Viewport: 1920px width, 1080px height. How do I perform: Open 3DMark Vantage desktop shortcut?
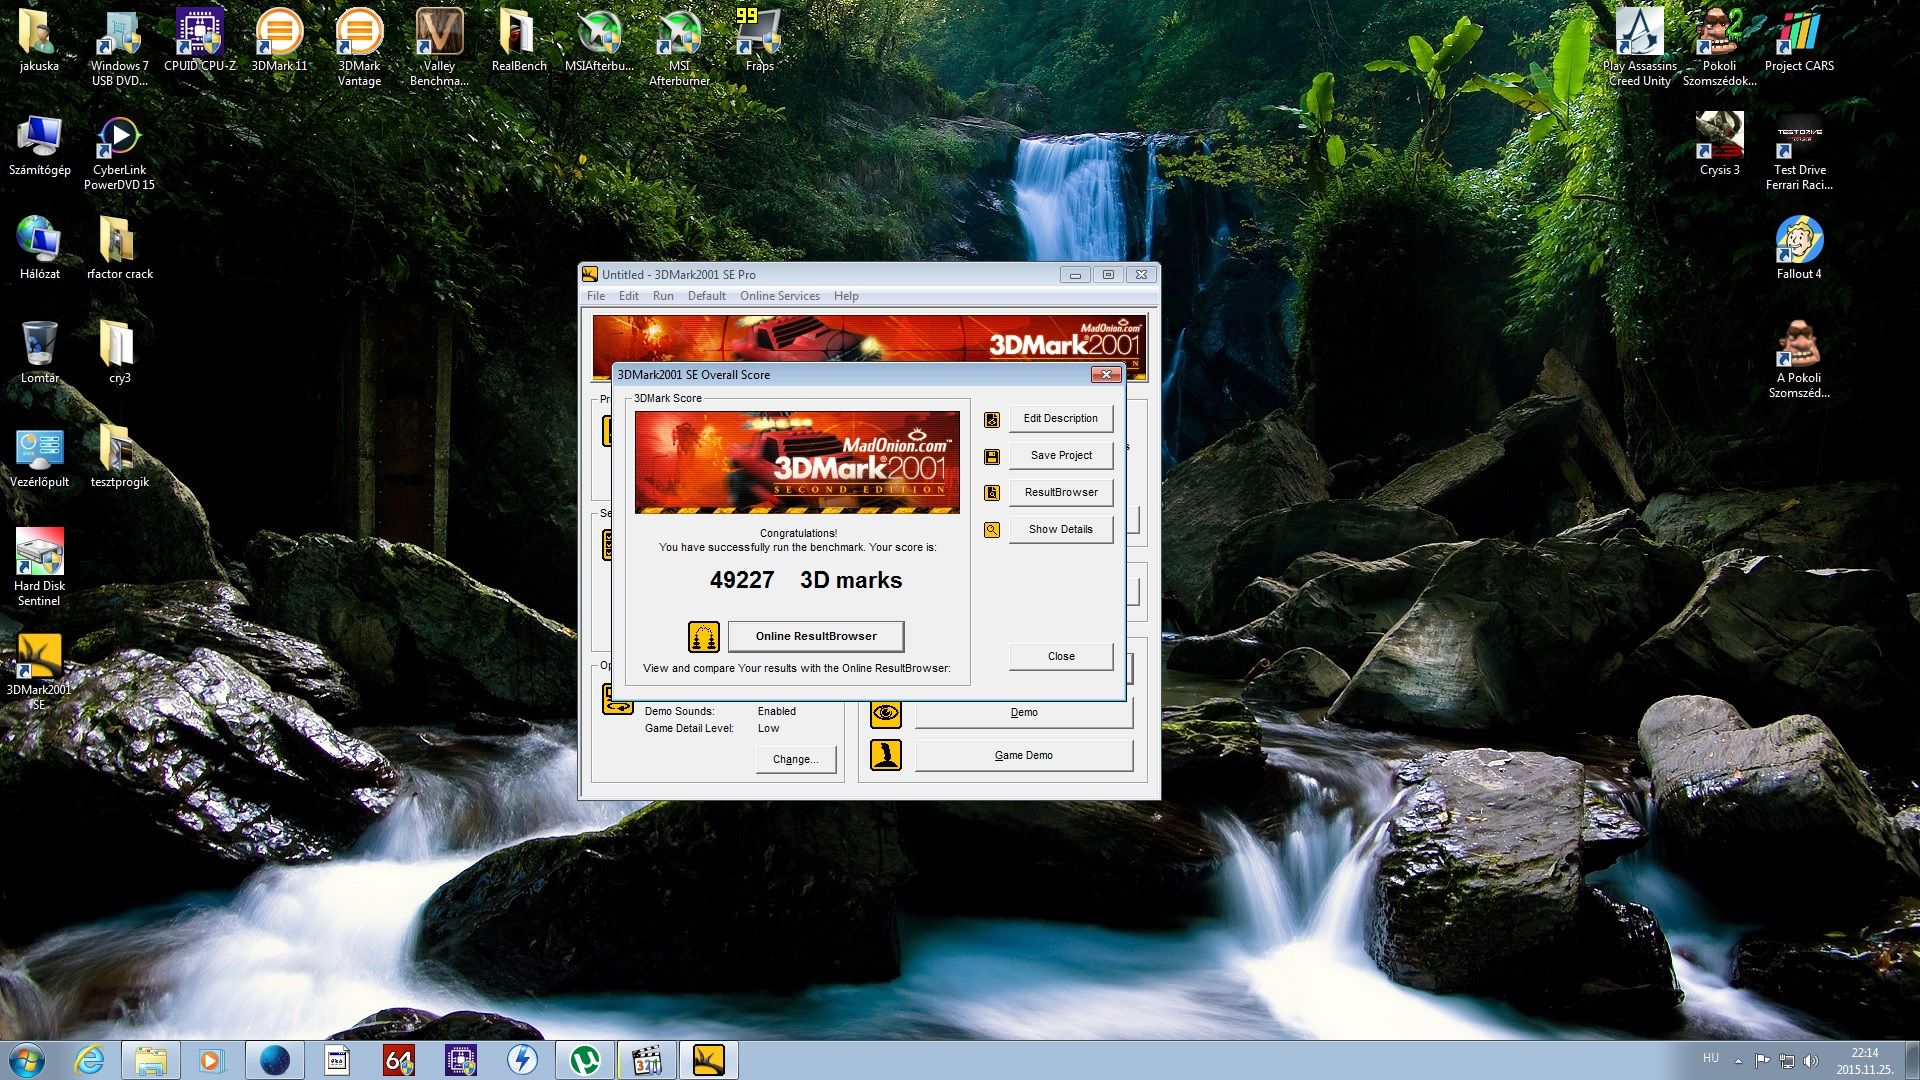[x=359, y=48]
